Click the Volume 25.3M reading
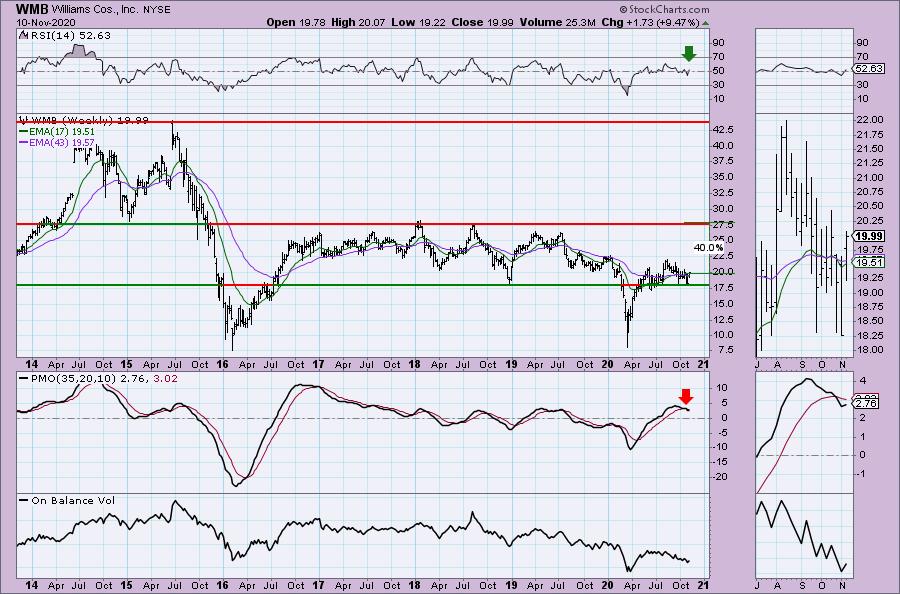 [557, 22]
